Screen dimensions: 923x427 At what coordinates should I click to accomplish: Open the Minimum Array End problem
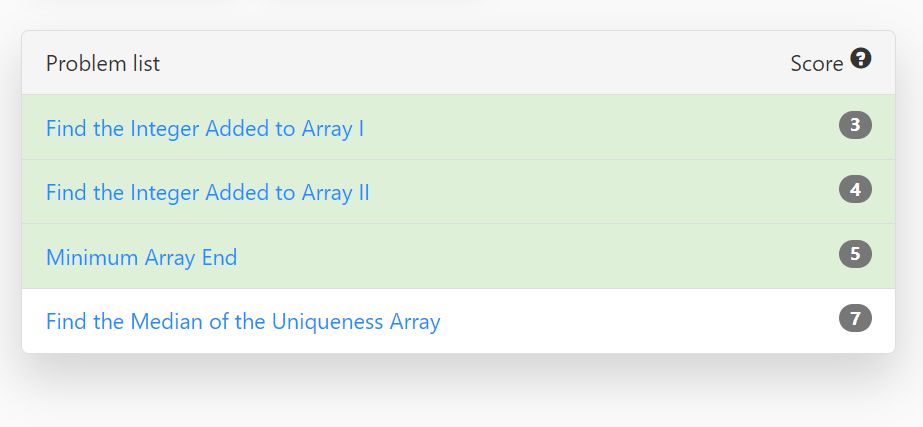tap(141, 257)
